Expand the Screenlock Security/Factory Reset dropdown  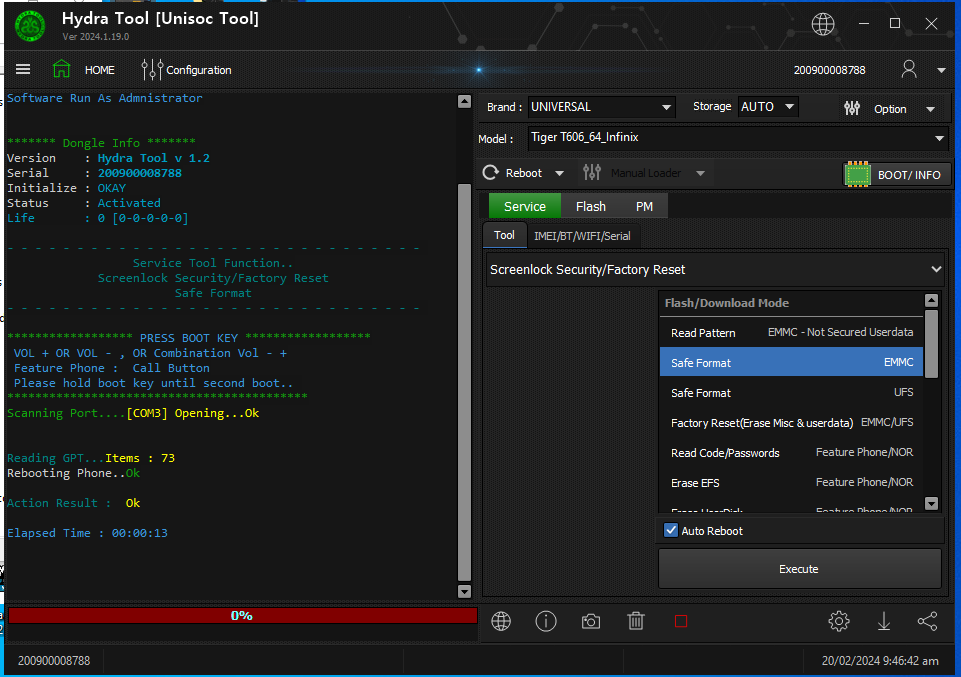click(715, 270)
